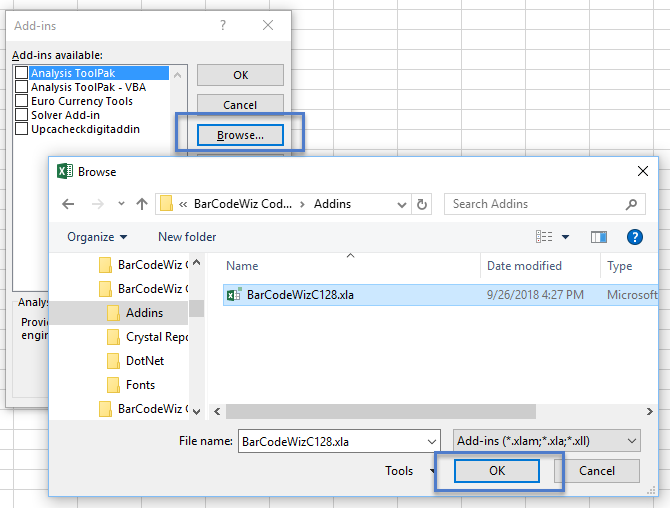Viewport: 670px width, 508px height.
Task: Open recent locations chevron beside Forward arrow
Action: coord(121,204)
